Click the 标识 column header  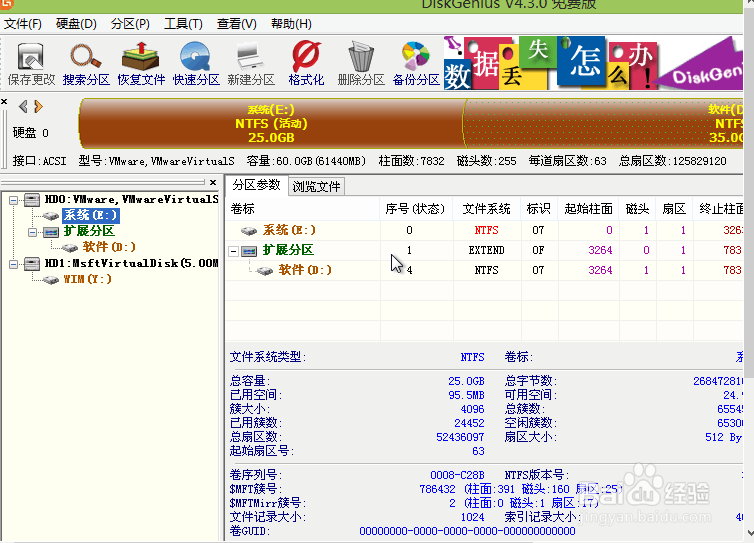click(x=539, y=209)
